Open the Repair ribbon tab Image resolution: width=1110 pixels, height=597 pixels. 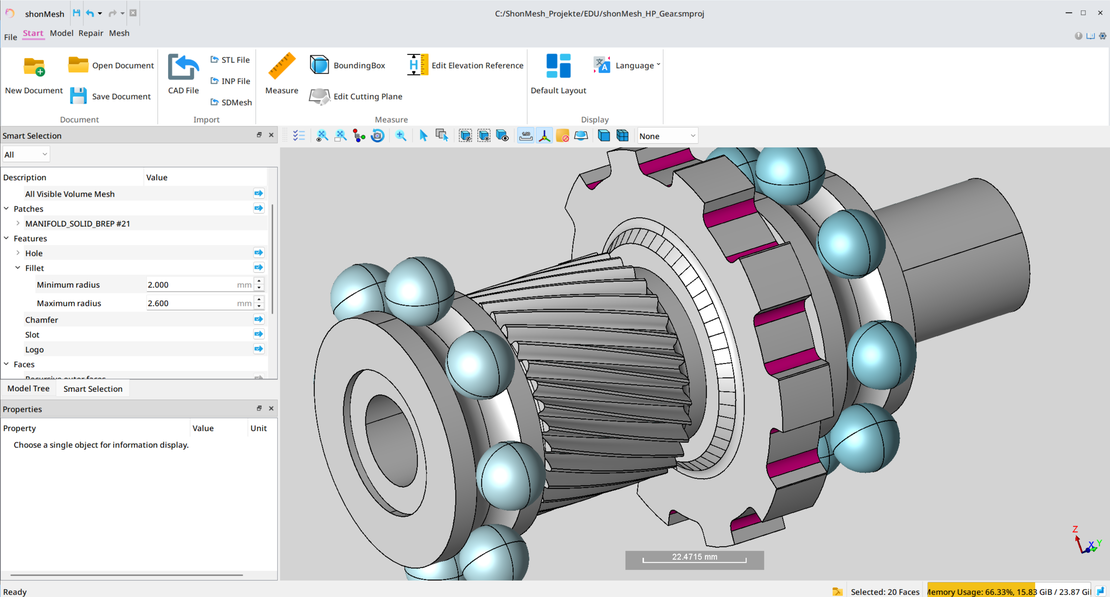tap(91, 33)
